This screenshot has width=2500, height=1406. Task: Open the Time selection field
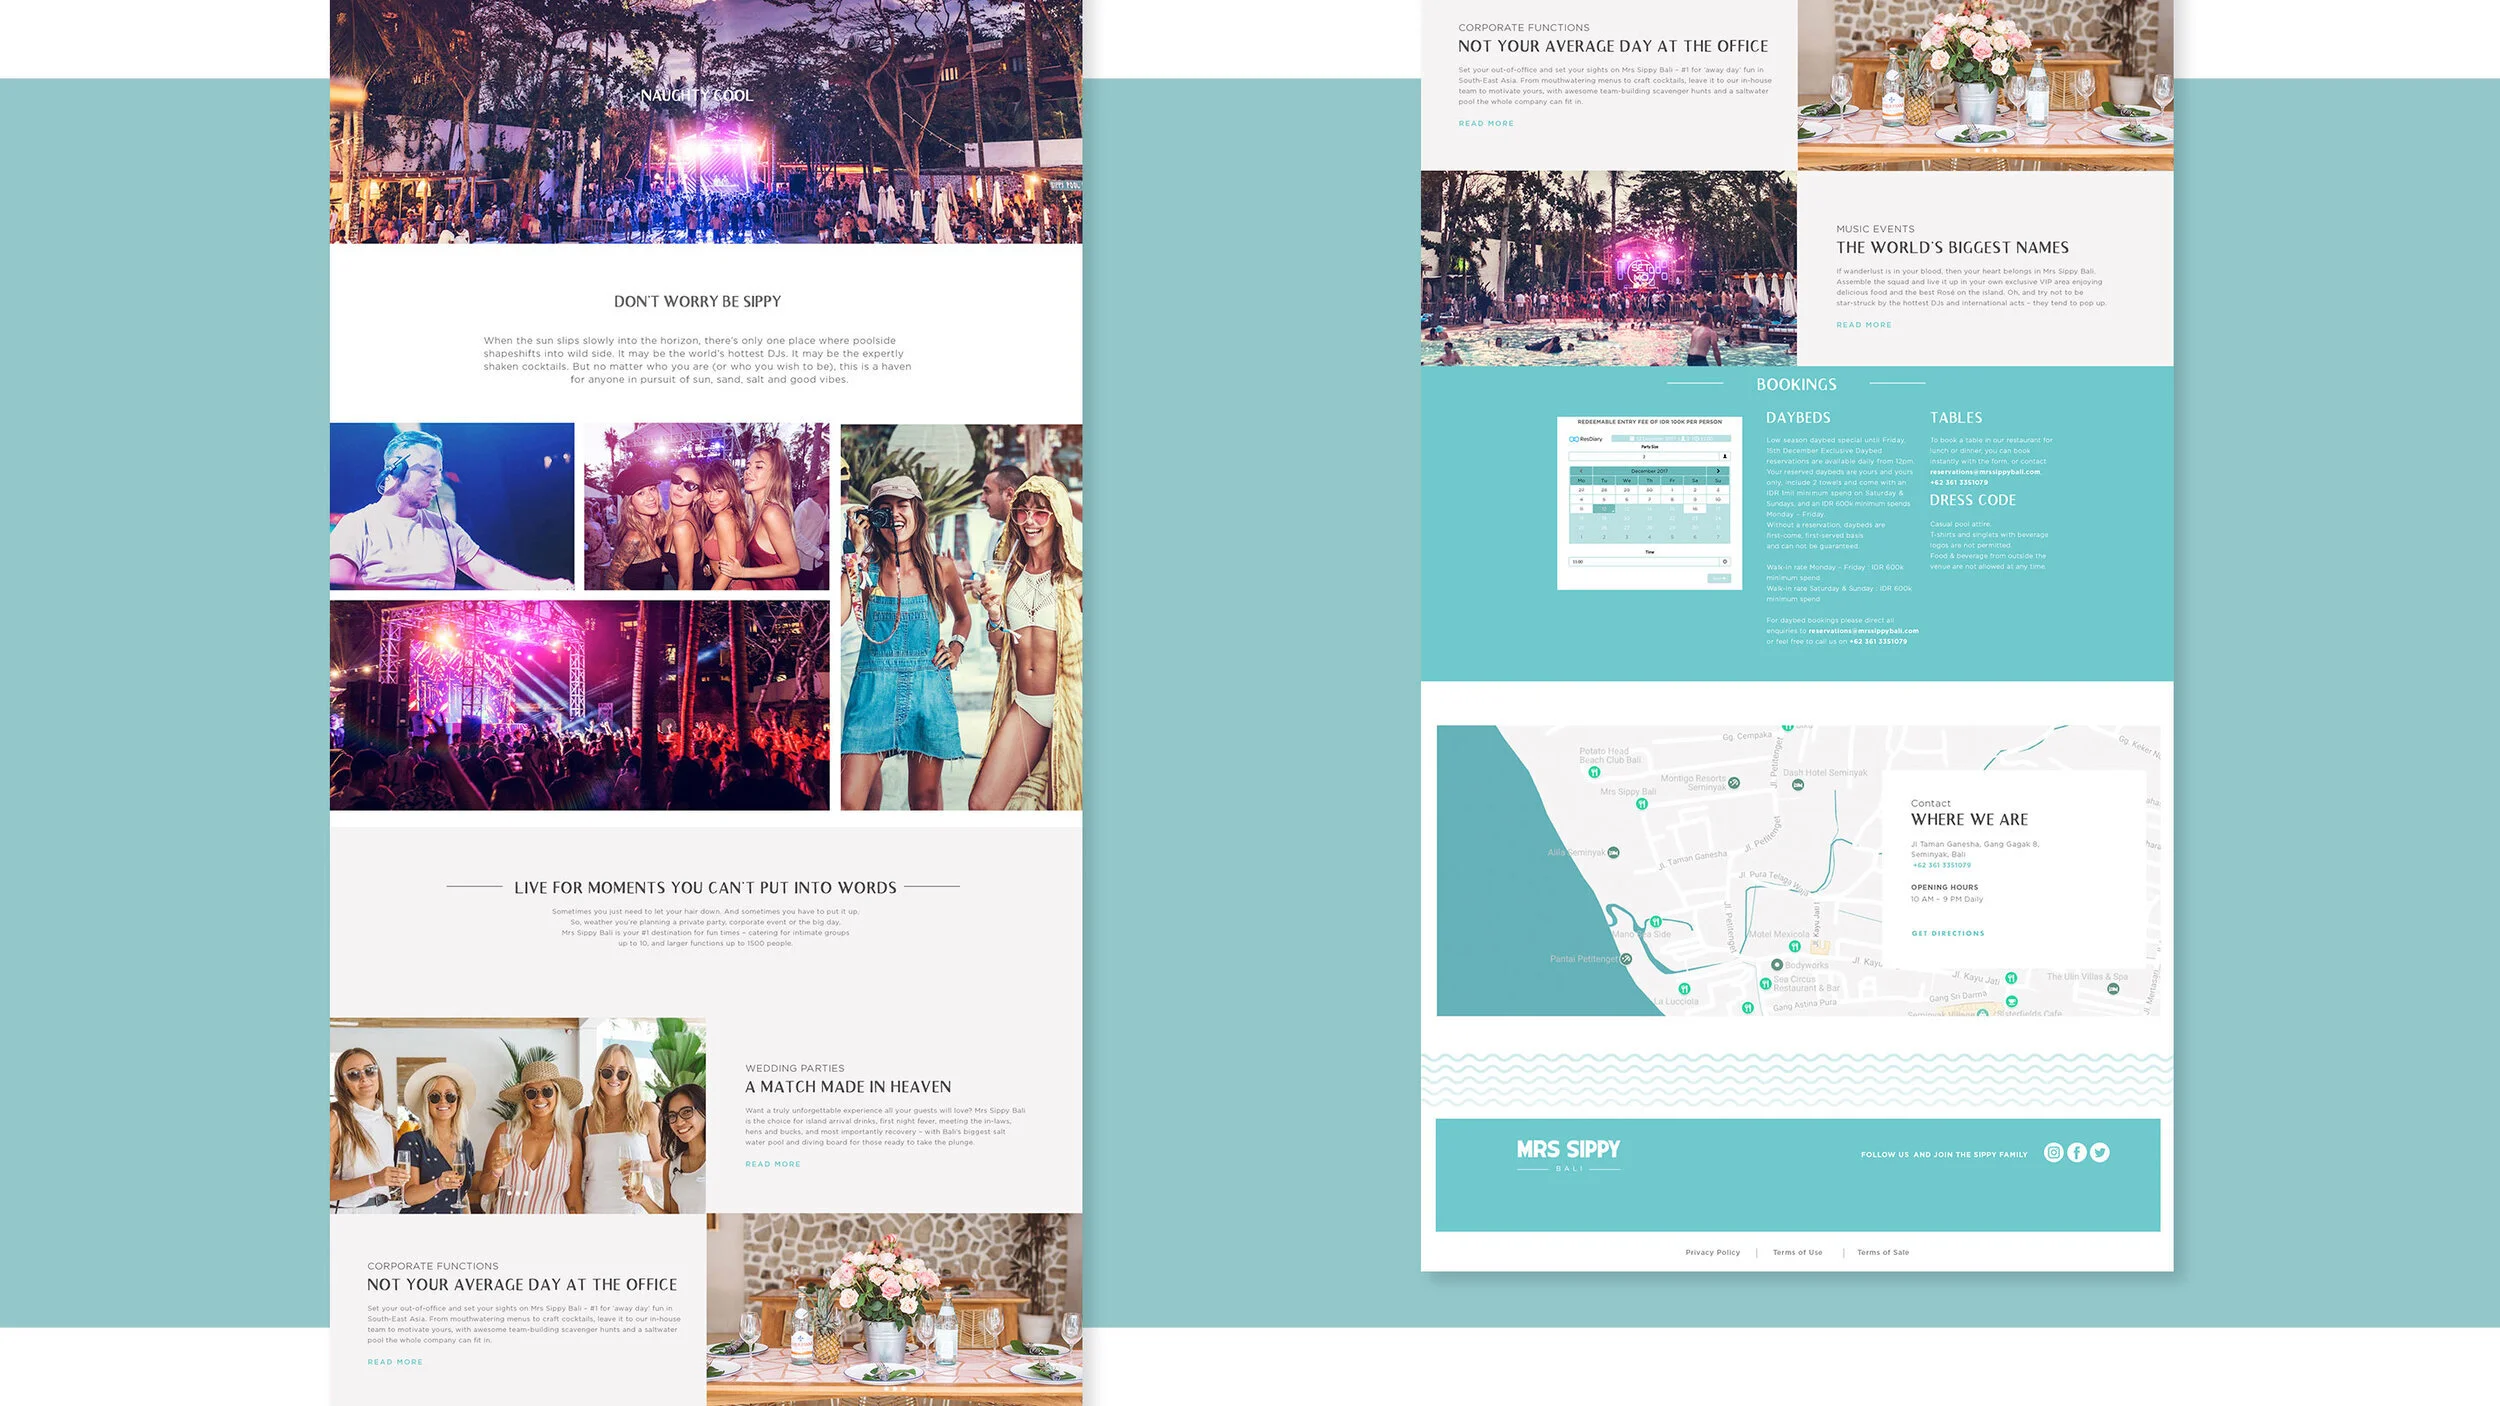click(1643, 561)
